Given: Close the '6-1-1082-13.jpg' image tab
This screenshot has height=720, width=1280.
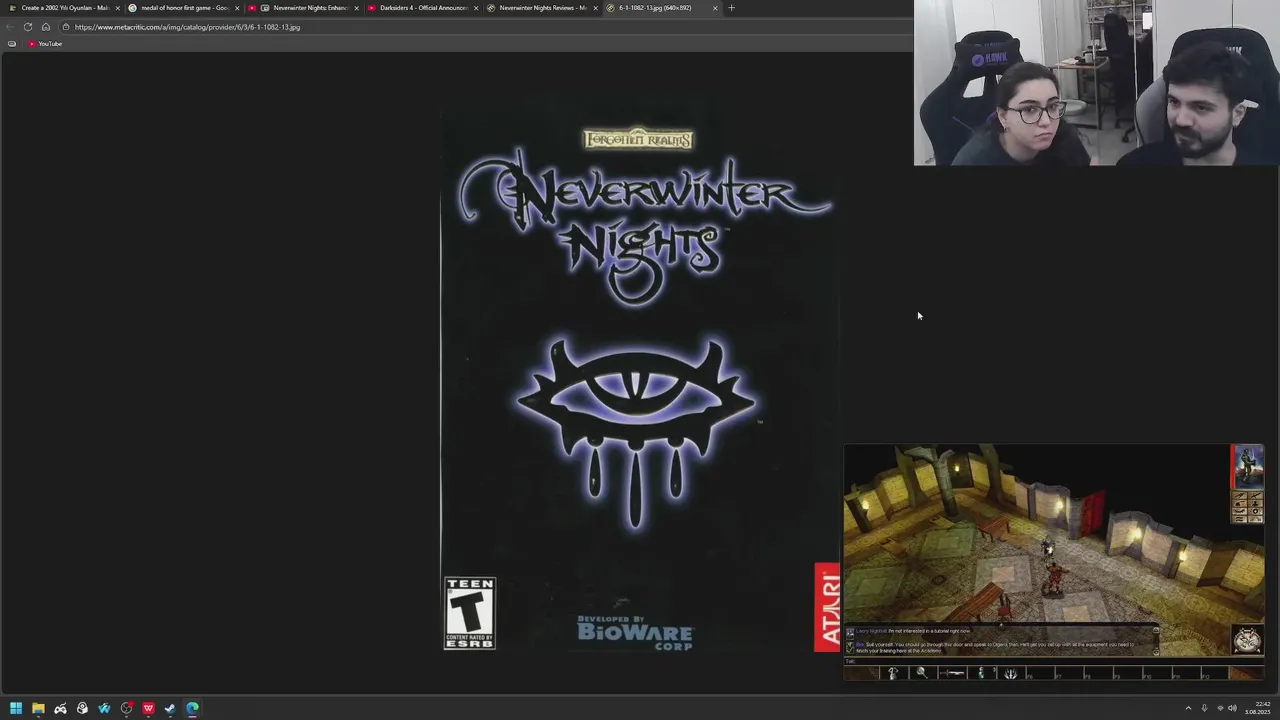Looking at the screenshot, I should [715, 8].
